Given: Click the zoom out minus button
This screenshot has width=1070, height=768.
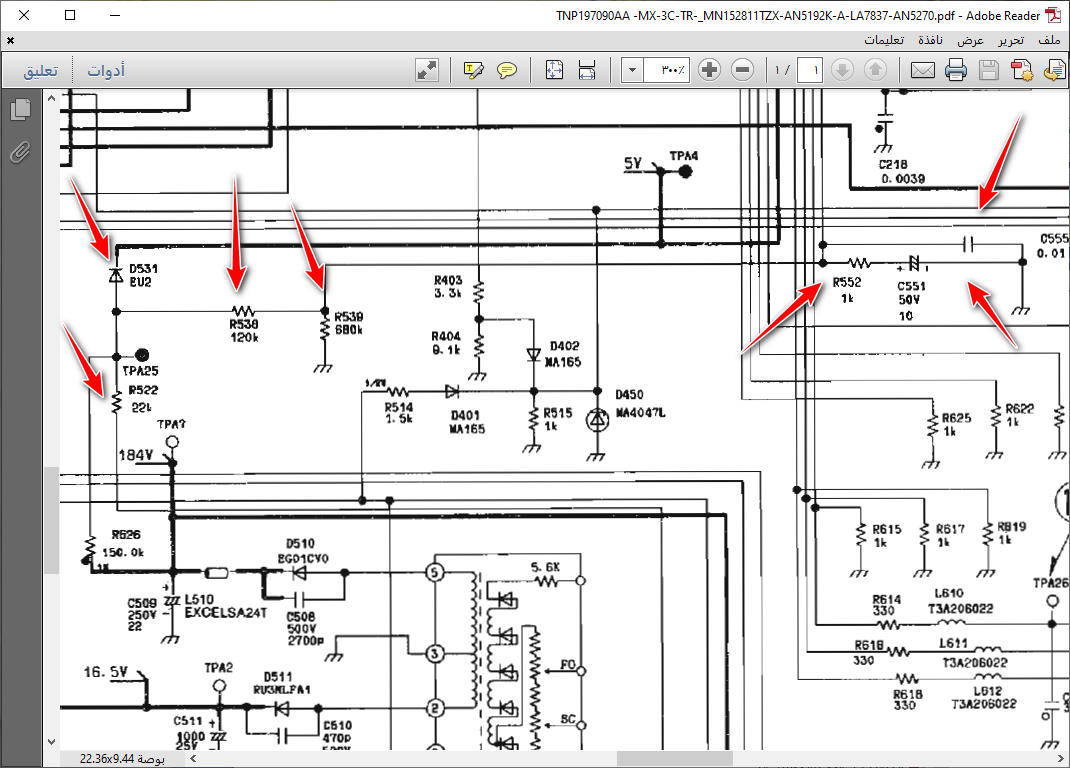Looking at the screenshot, I should 742,70.
